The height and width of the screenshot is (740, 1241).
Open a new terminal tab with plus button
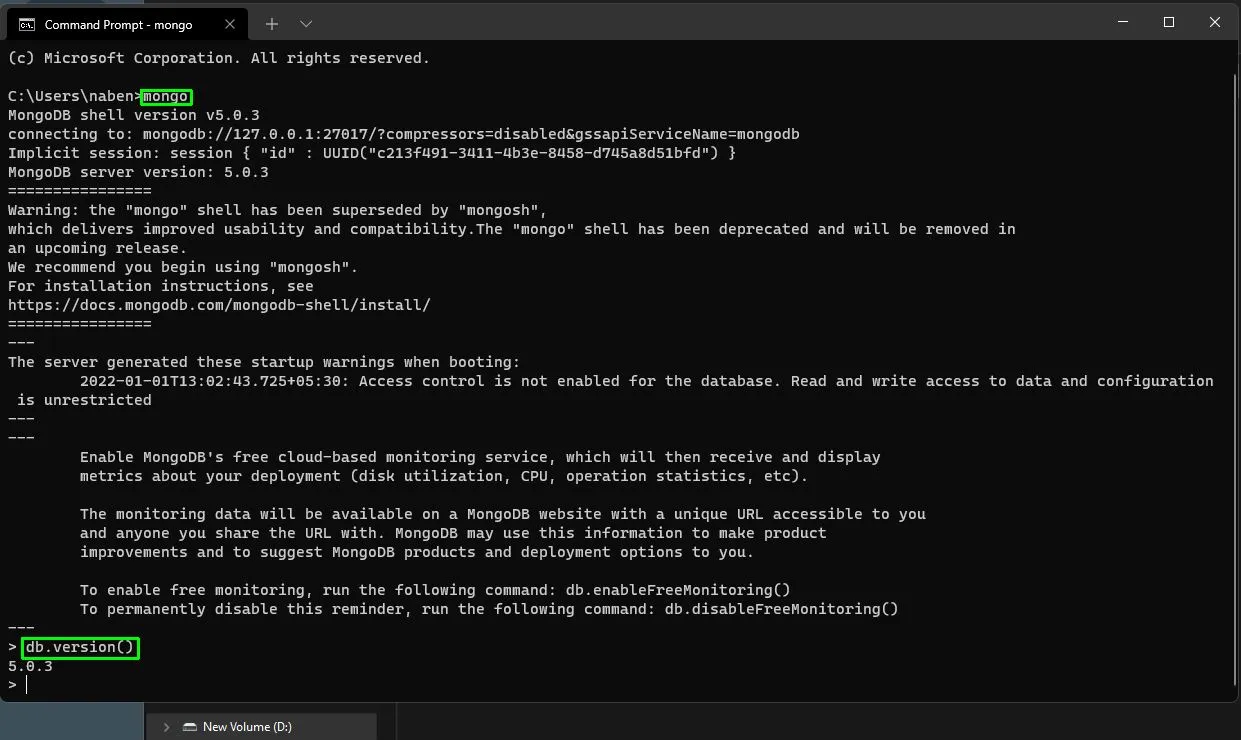tap(272, 23)
